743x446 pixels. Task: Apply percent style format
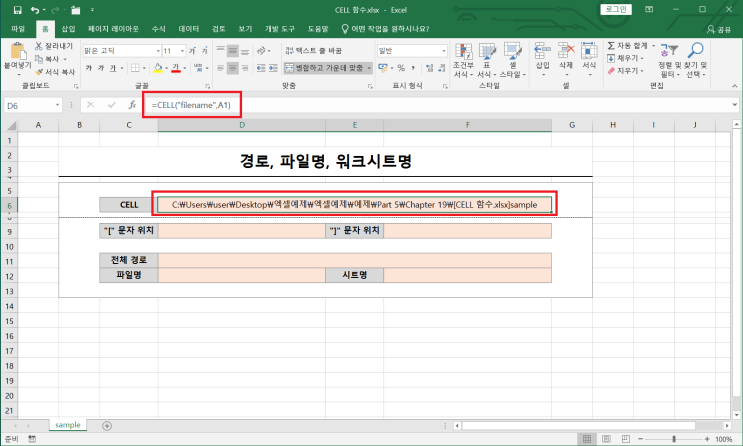(401, 68)
